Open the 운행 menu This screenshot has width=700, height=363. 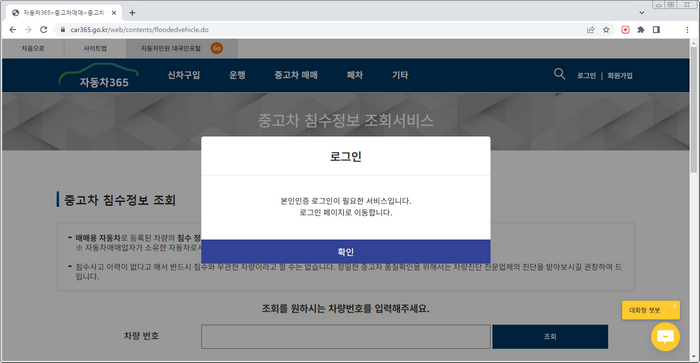click(237, 75)
